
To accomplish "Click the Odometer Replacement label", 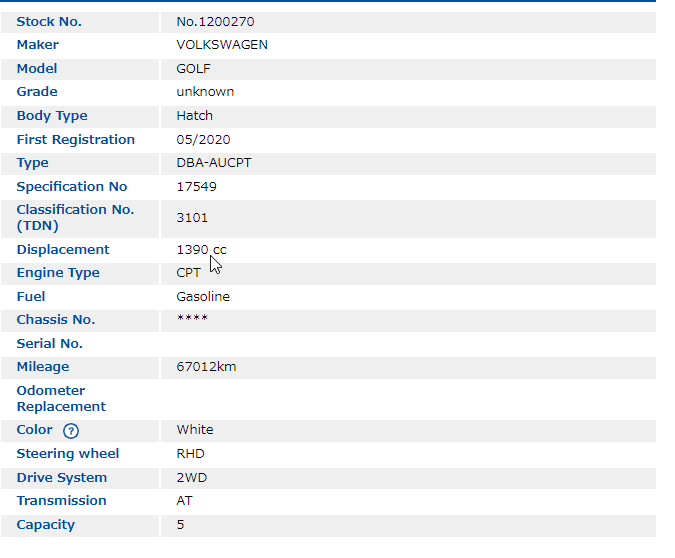I will 61,399.
